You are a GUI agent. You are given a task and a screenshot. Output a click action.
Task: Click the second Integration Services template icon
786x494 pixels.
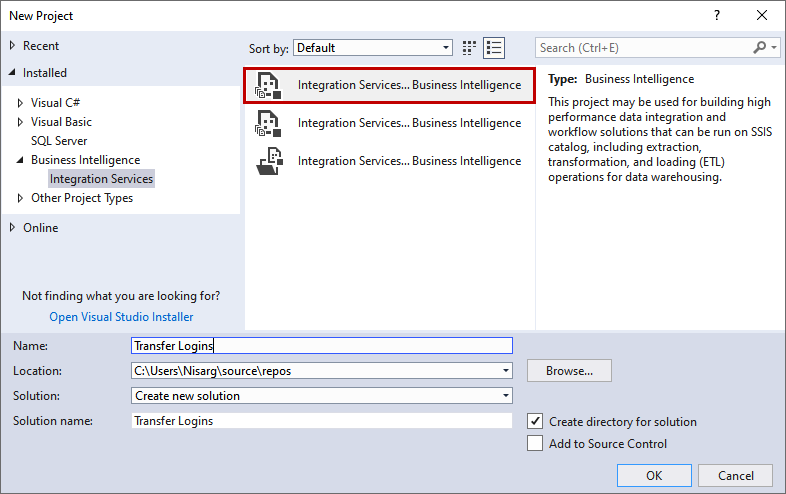(268, 123)
